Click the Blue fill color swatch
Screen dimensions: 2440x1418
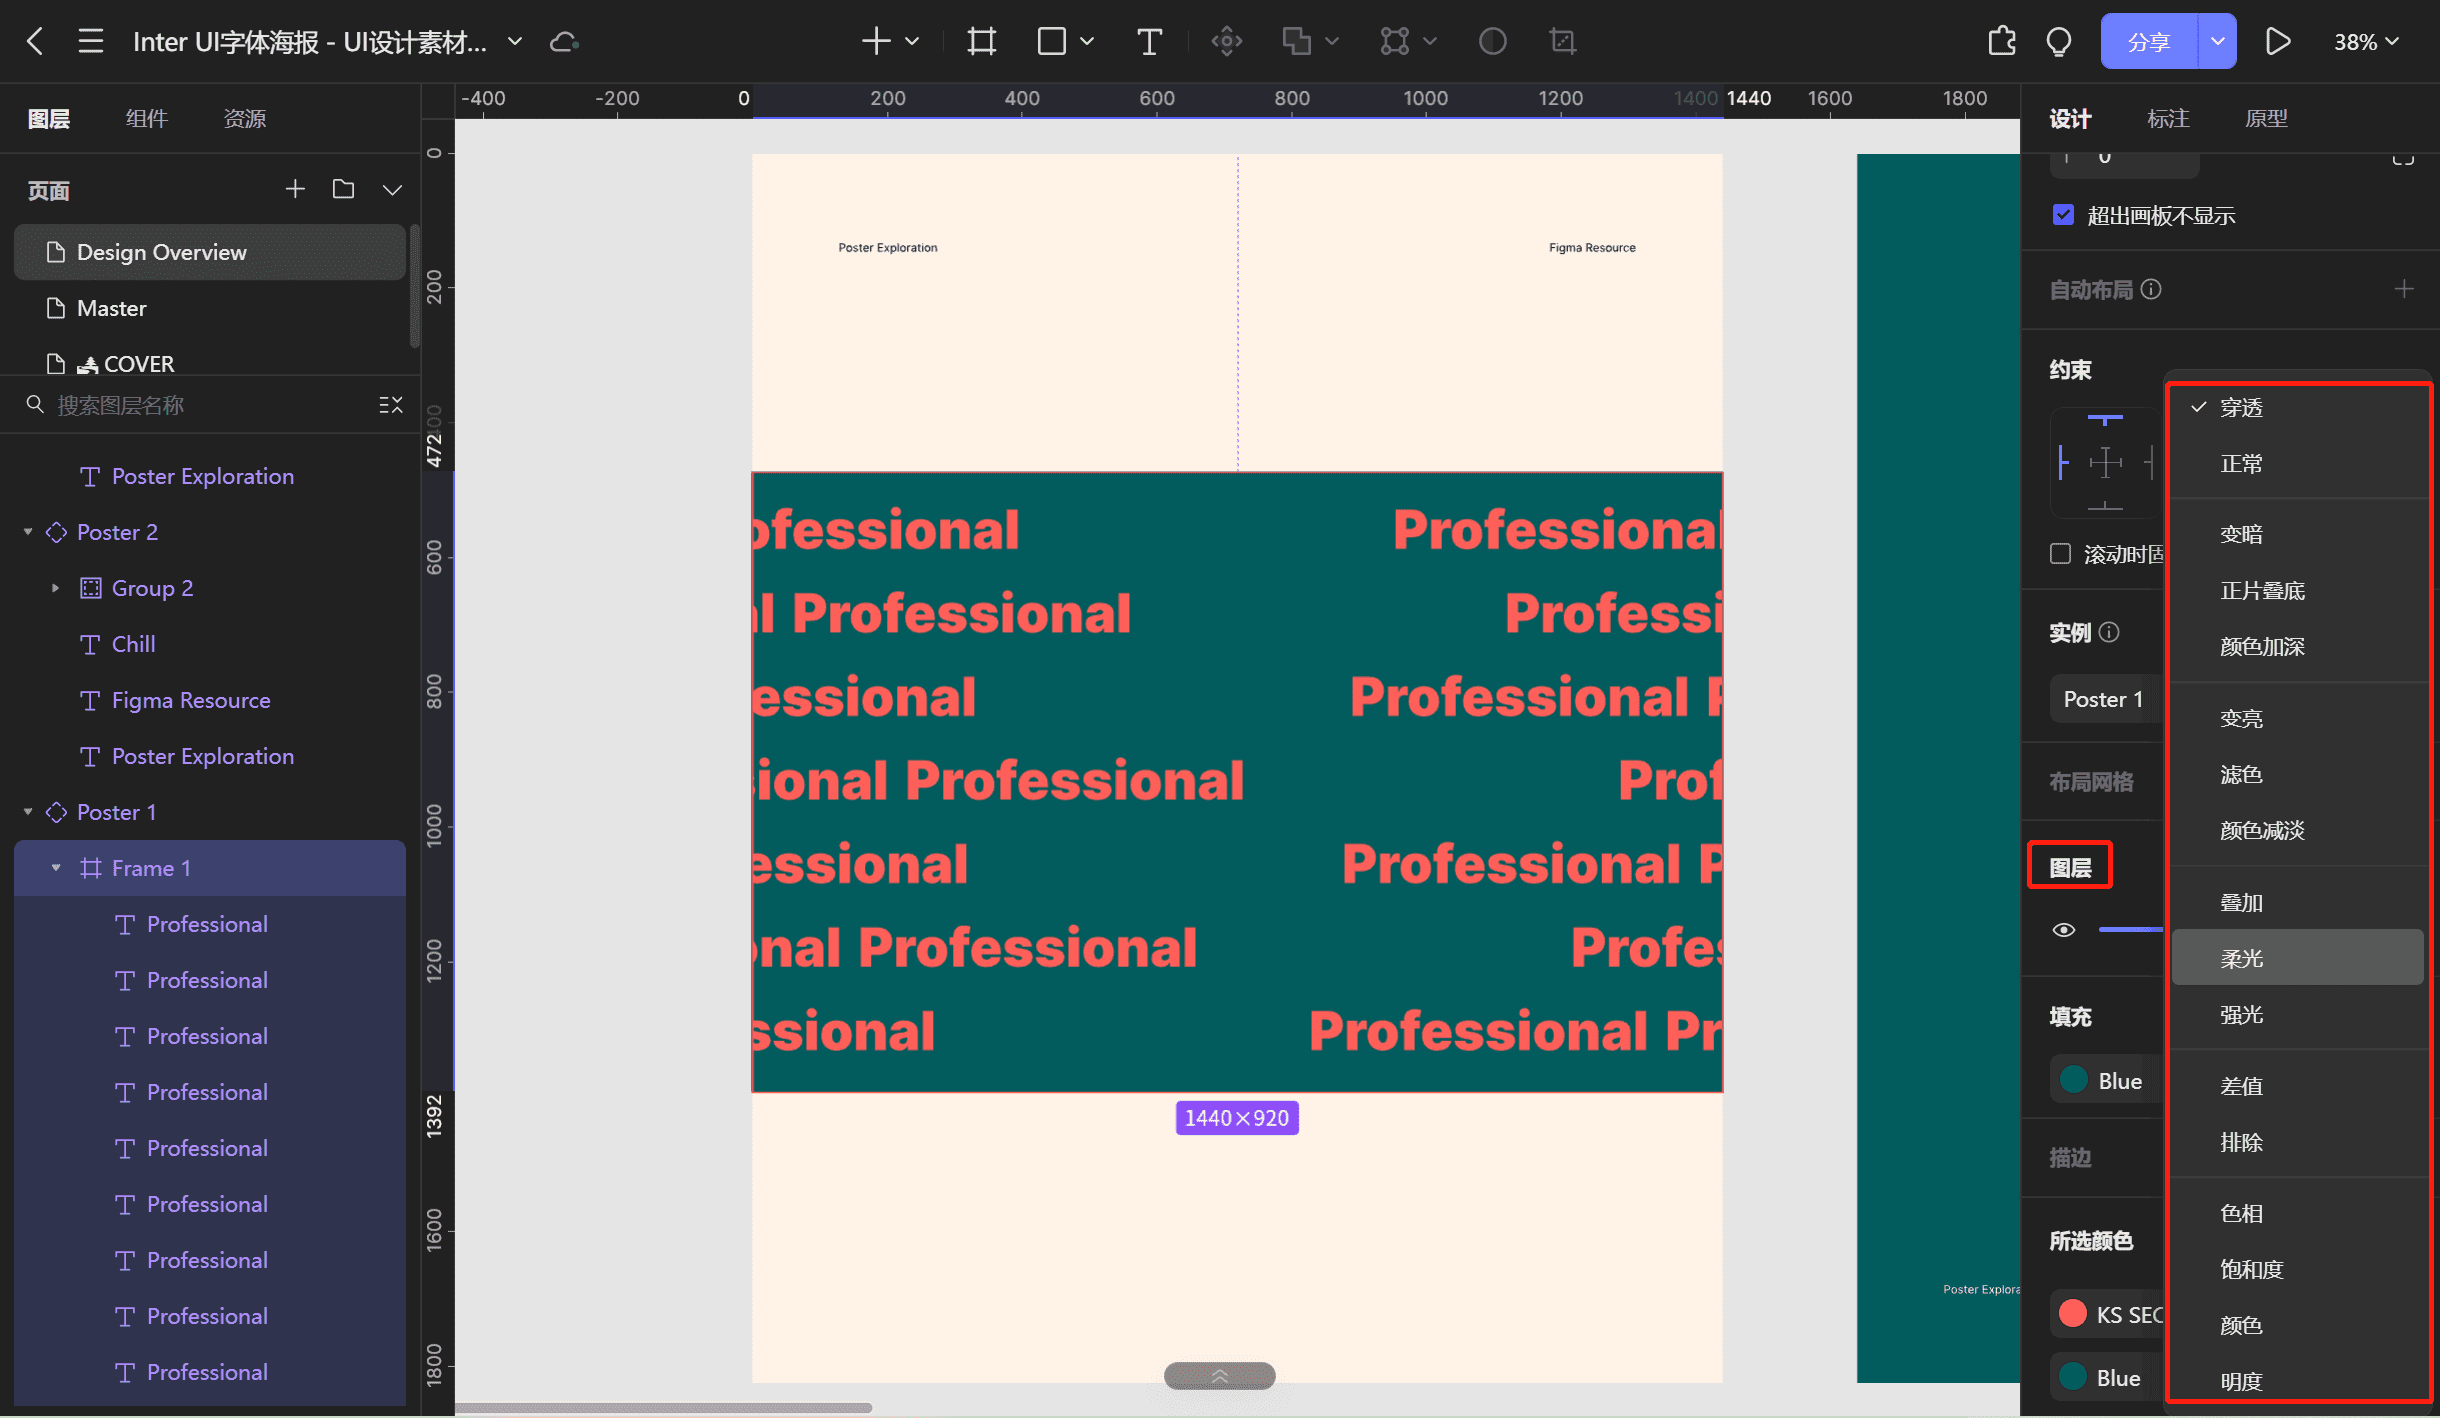2074,1080
